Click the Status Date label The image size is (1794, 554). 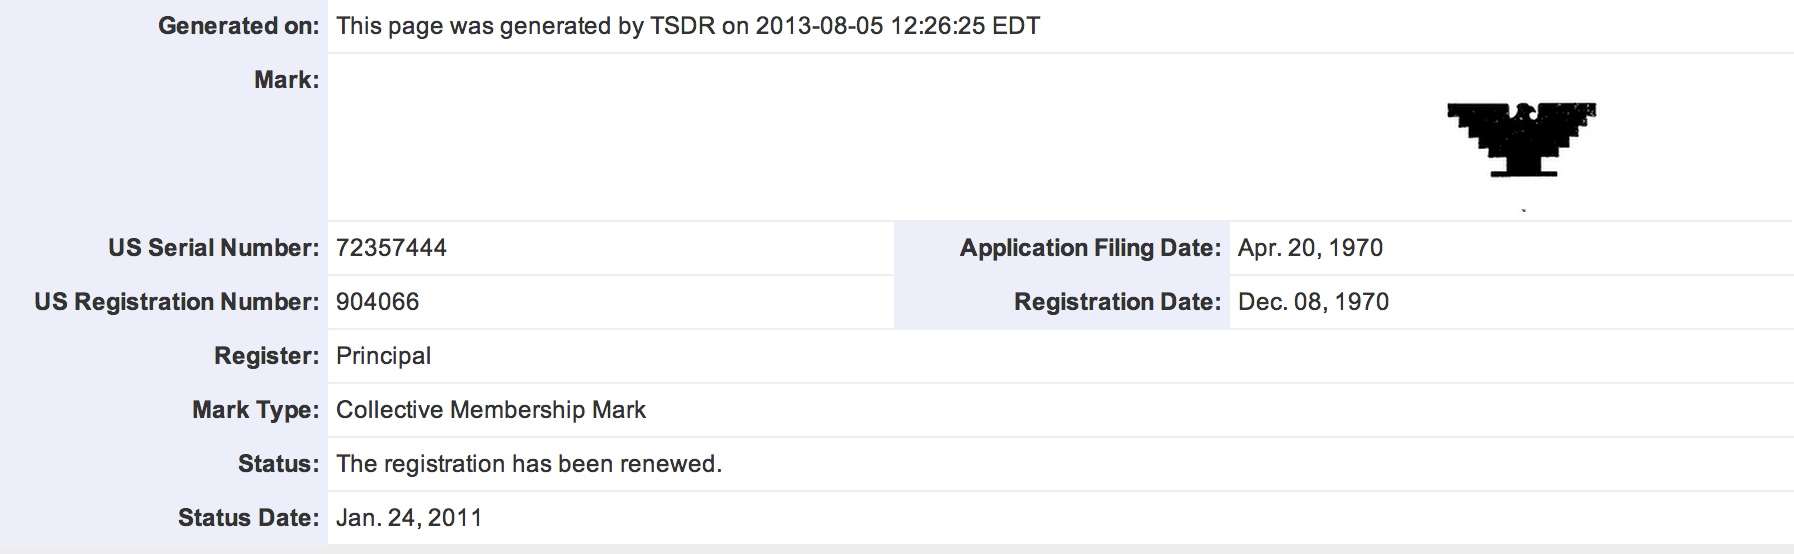click(x=249, y=518)
